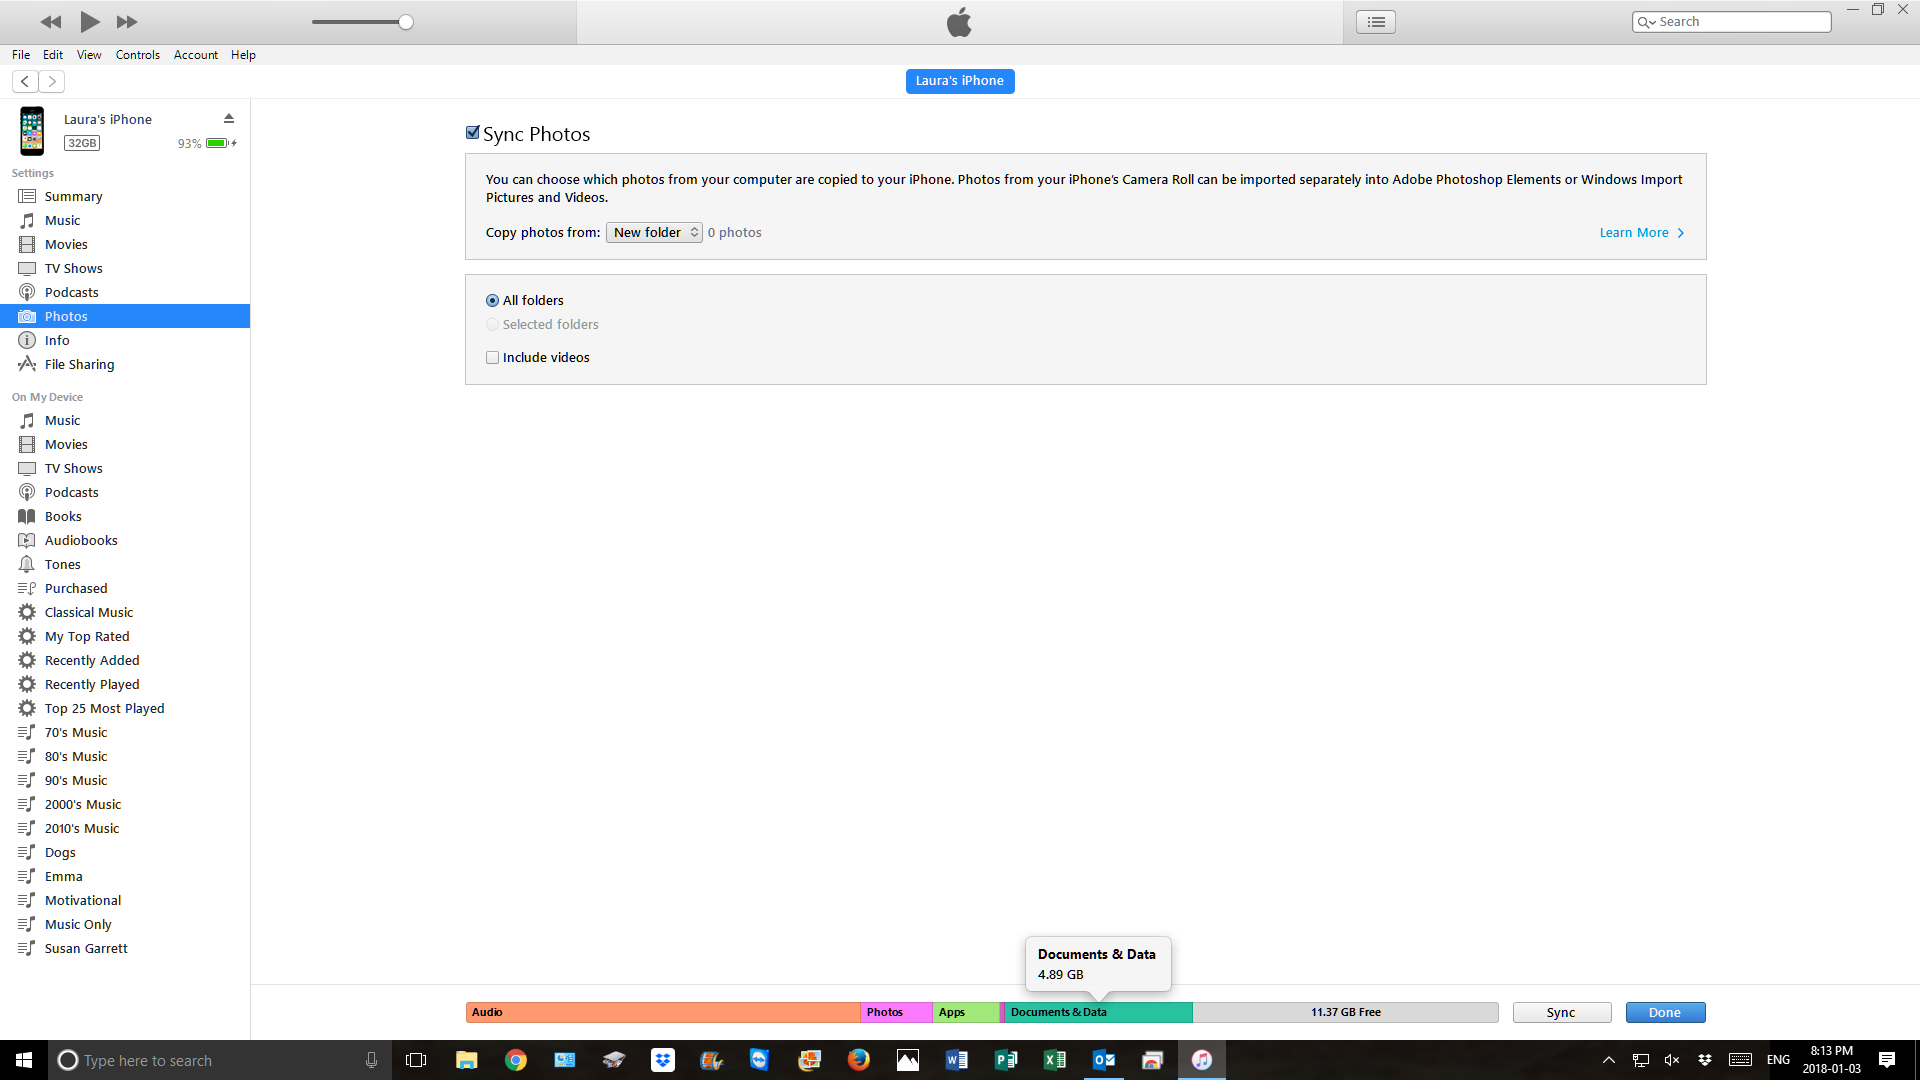1920x1080 pixels.
Task: Click the eject icon next to Laura's iPhone
Action: pos(229,118)
